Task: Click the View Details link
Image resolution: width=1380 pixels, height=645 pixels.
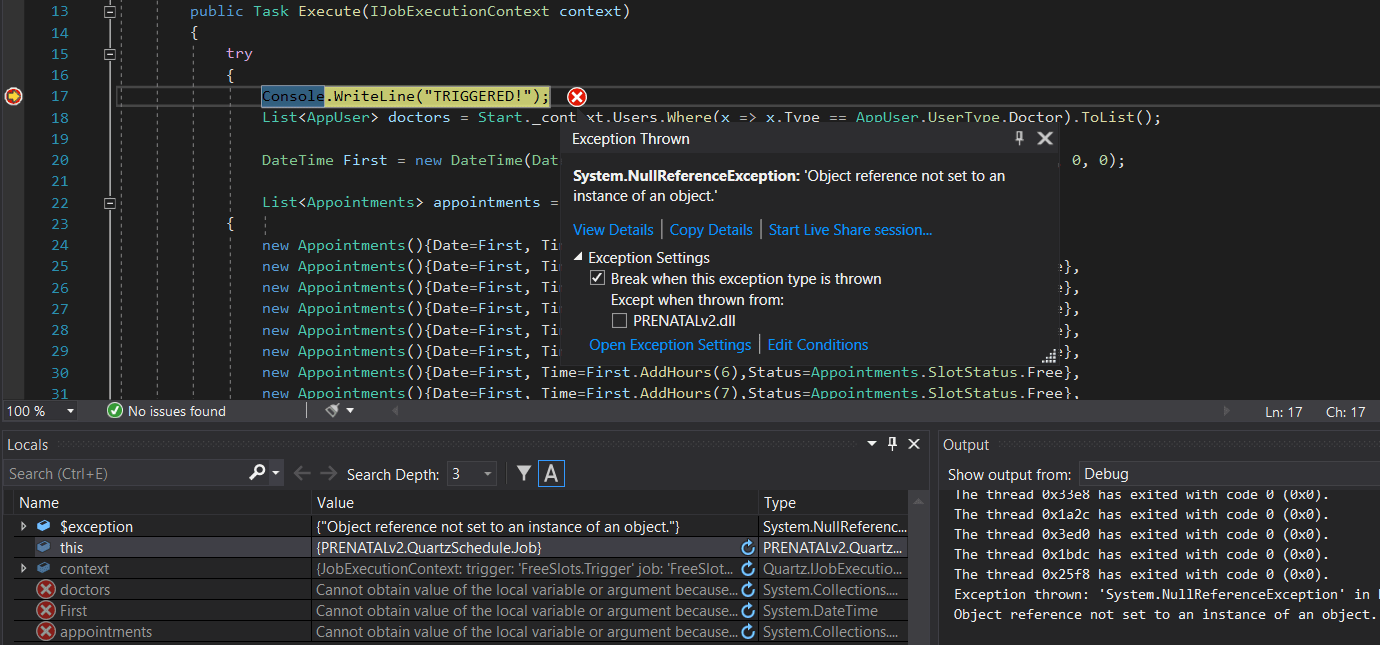Action: click(613, 230)
